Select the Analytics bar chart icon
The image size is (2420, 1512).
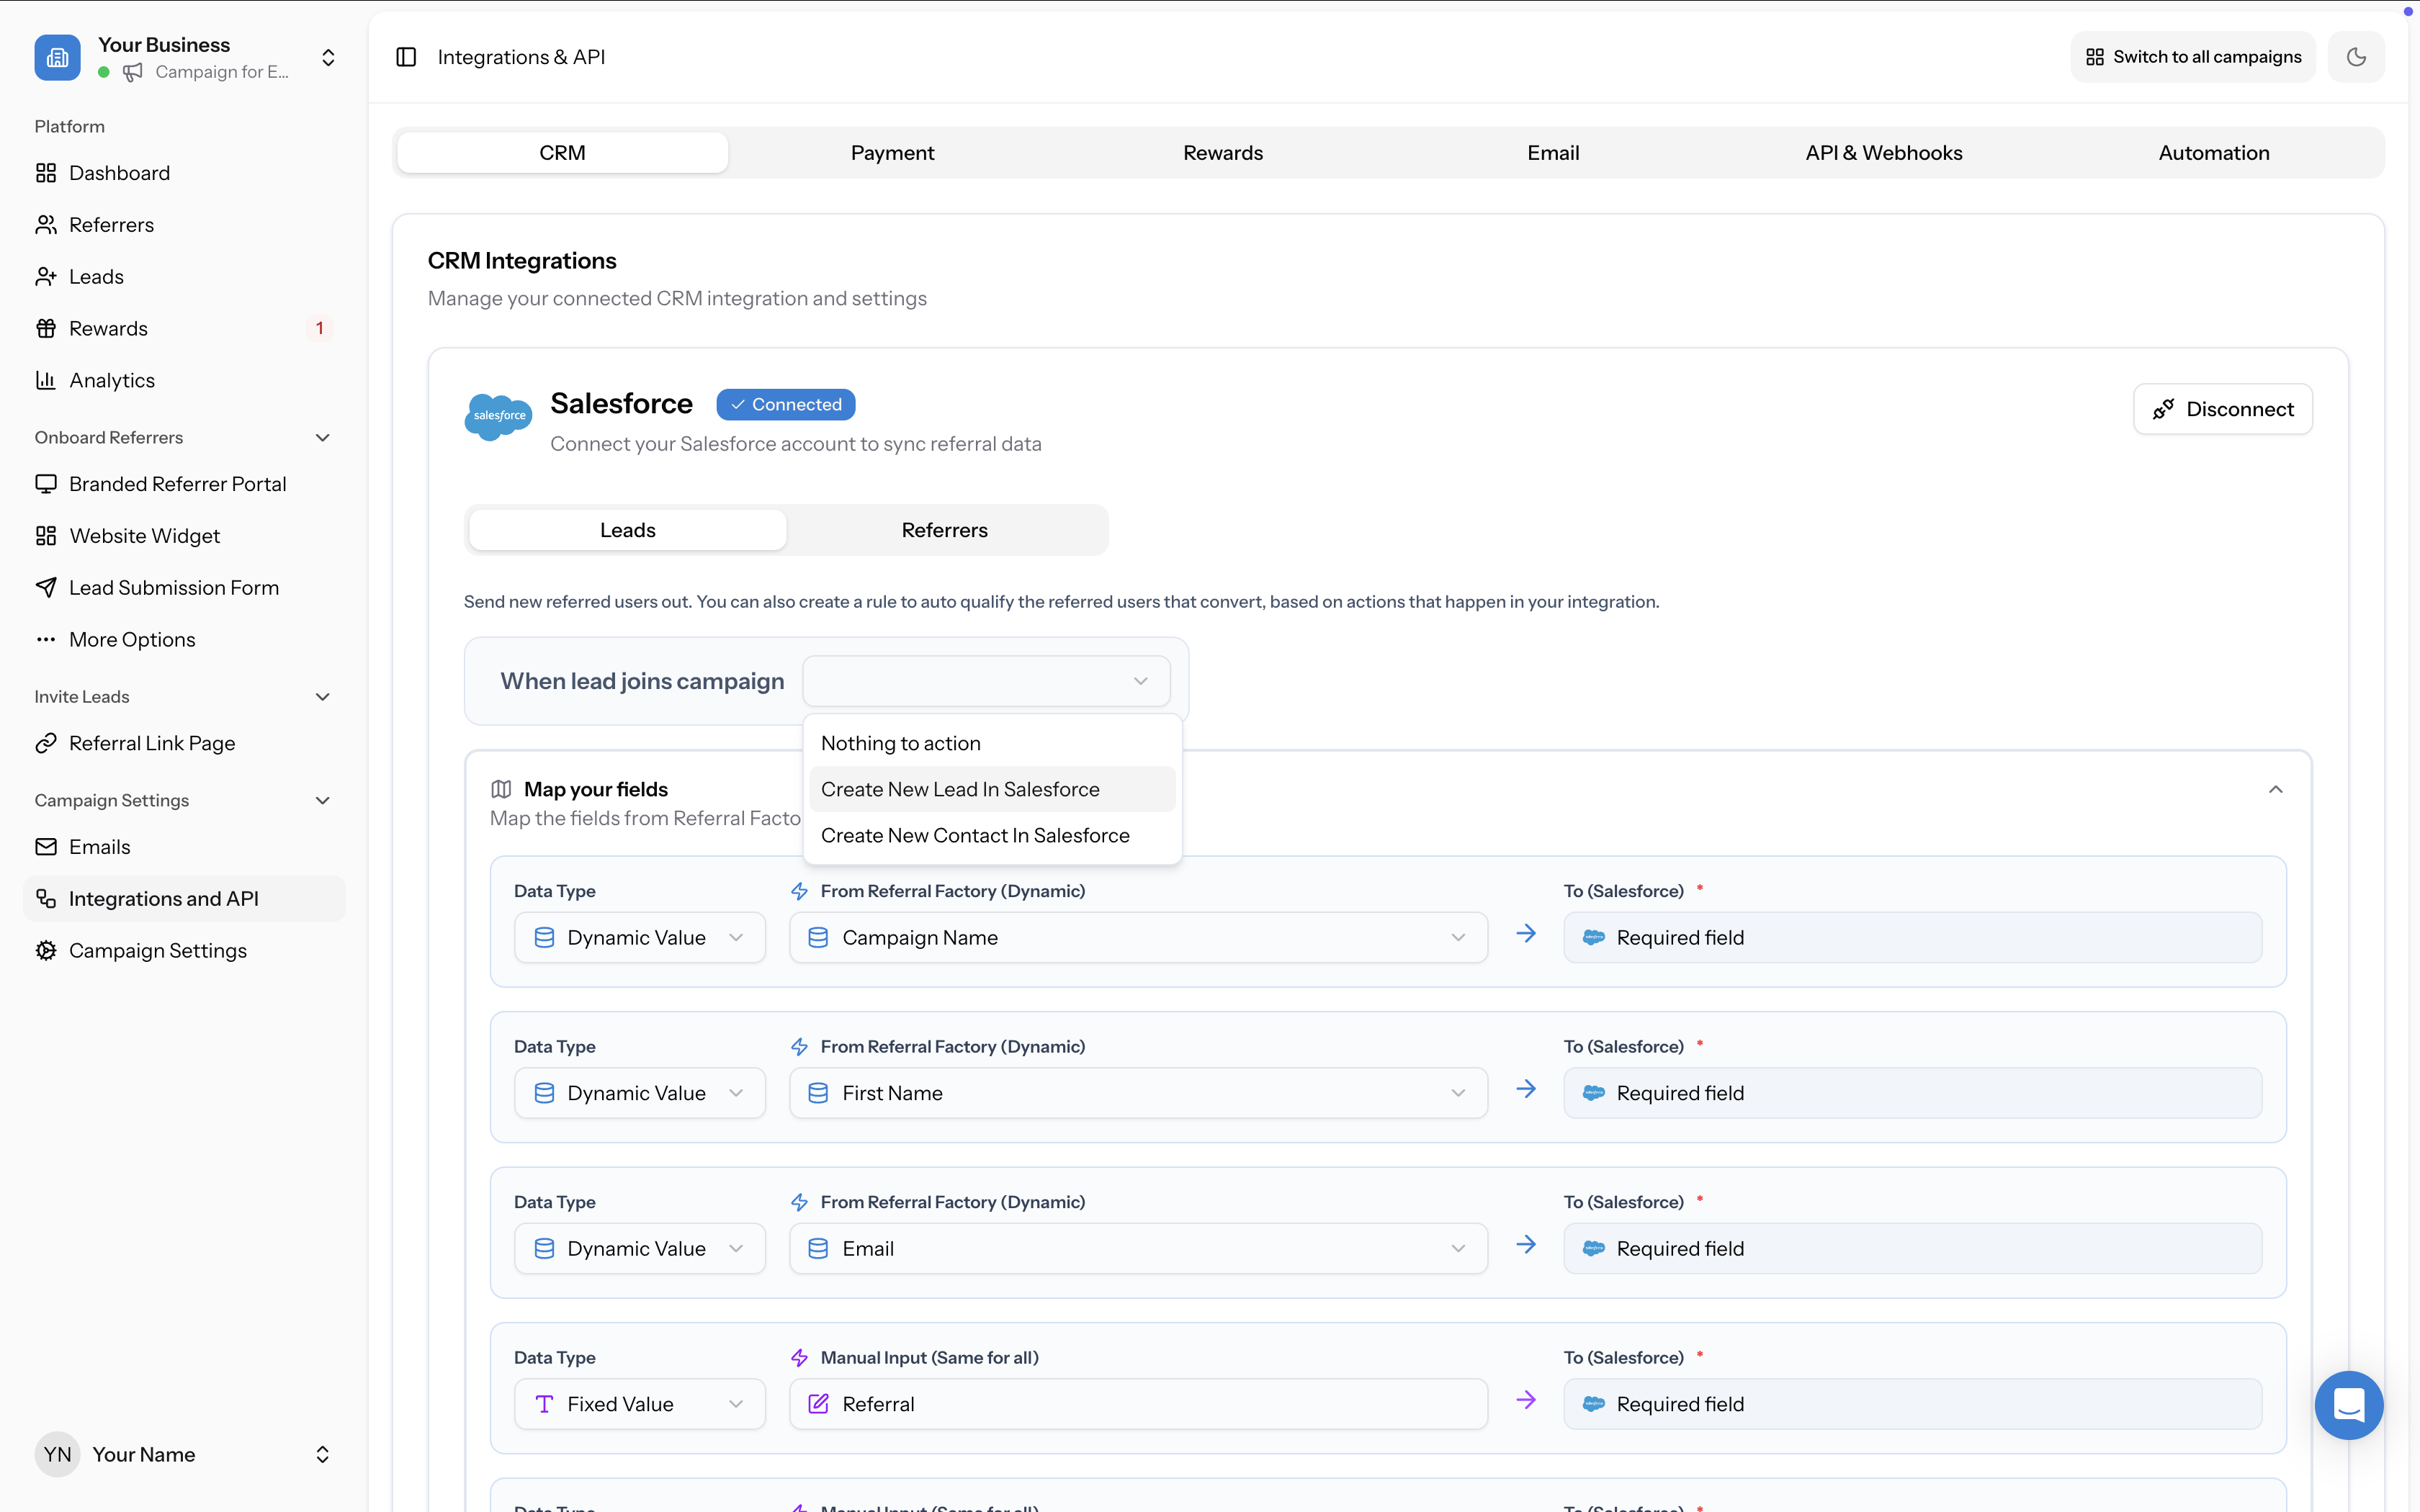46,380
